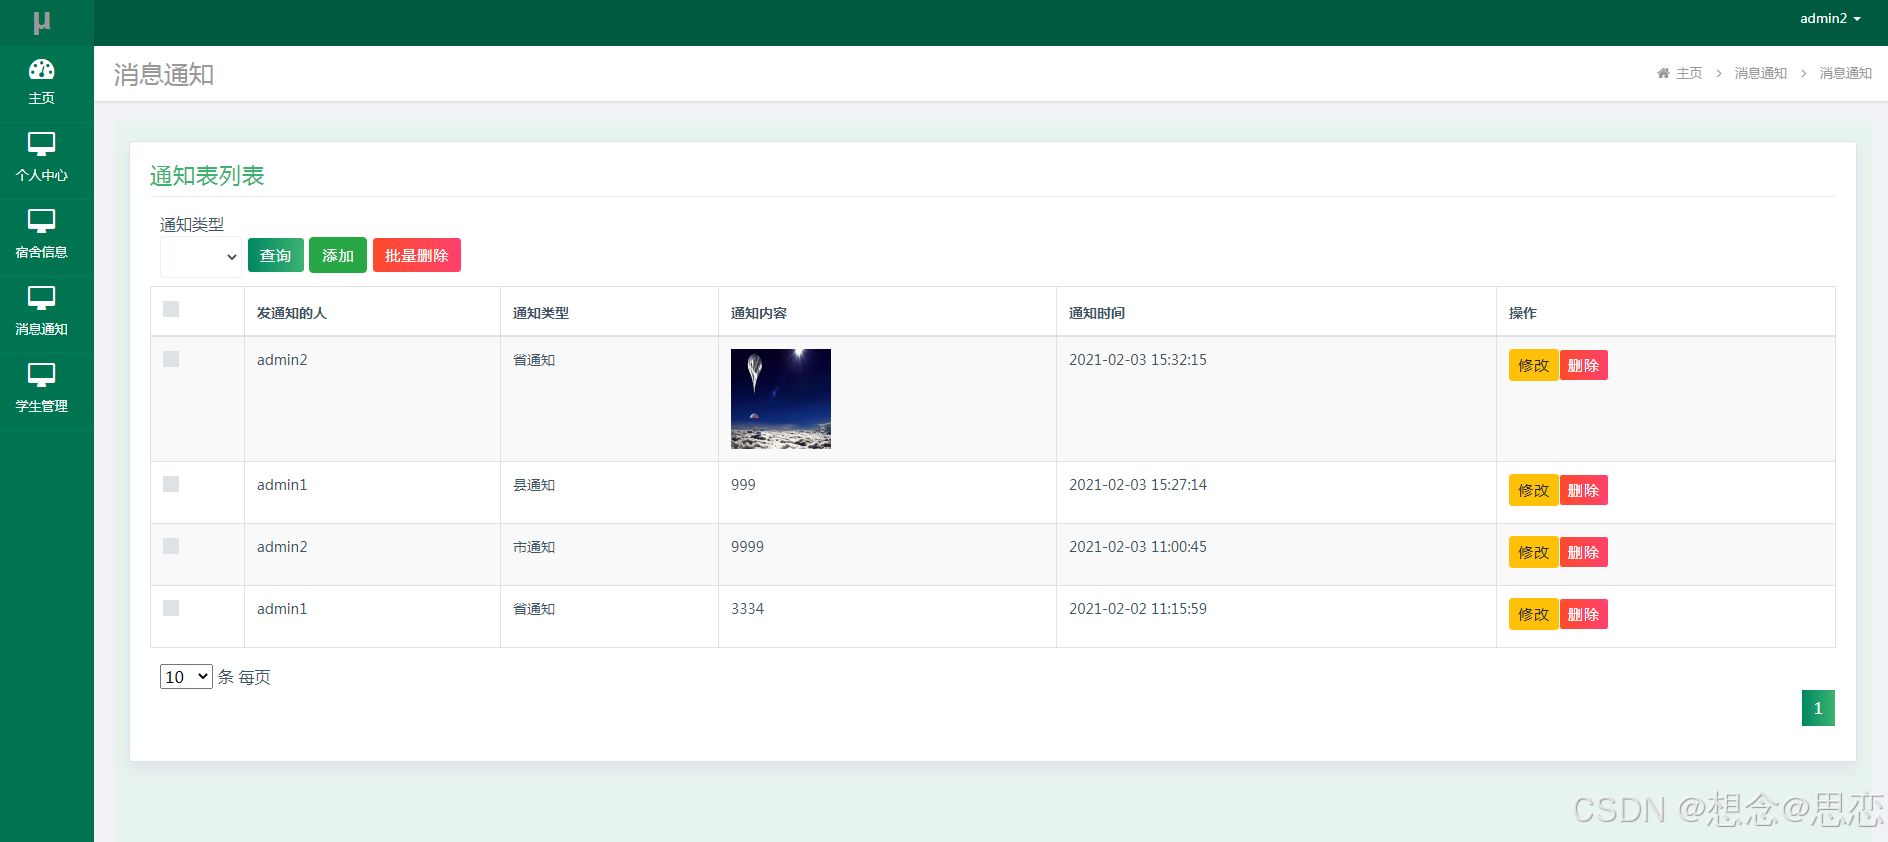Click the 通知时间 column header
This screenshot has height=842, width=1888.
[1097, 313]
